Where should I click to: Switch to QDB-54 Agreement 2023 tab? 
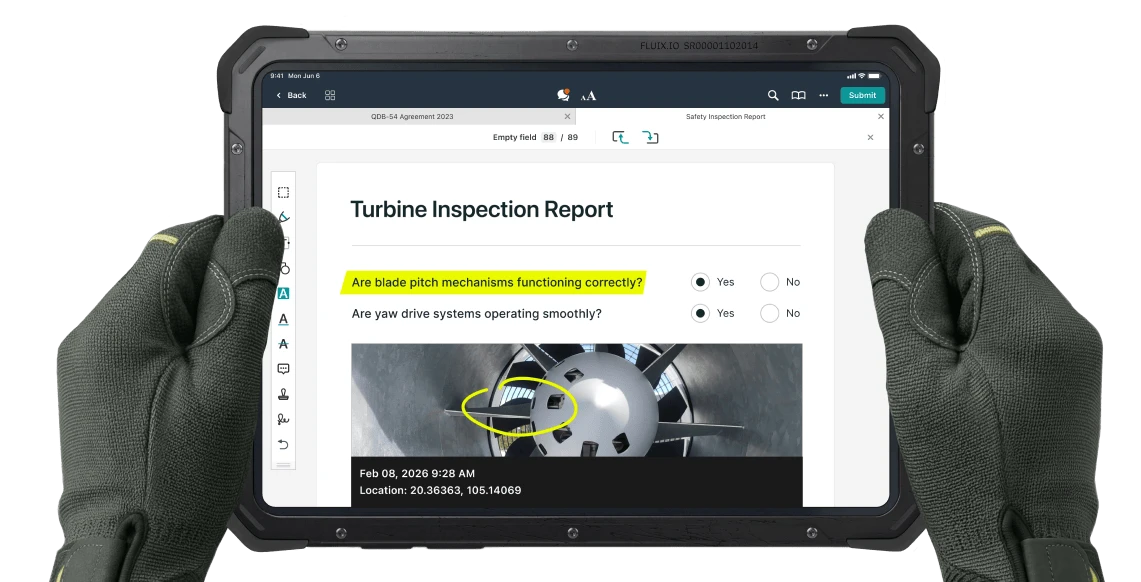click(x=412, y=117)
